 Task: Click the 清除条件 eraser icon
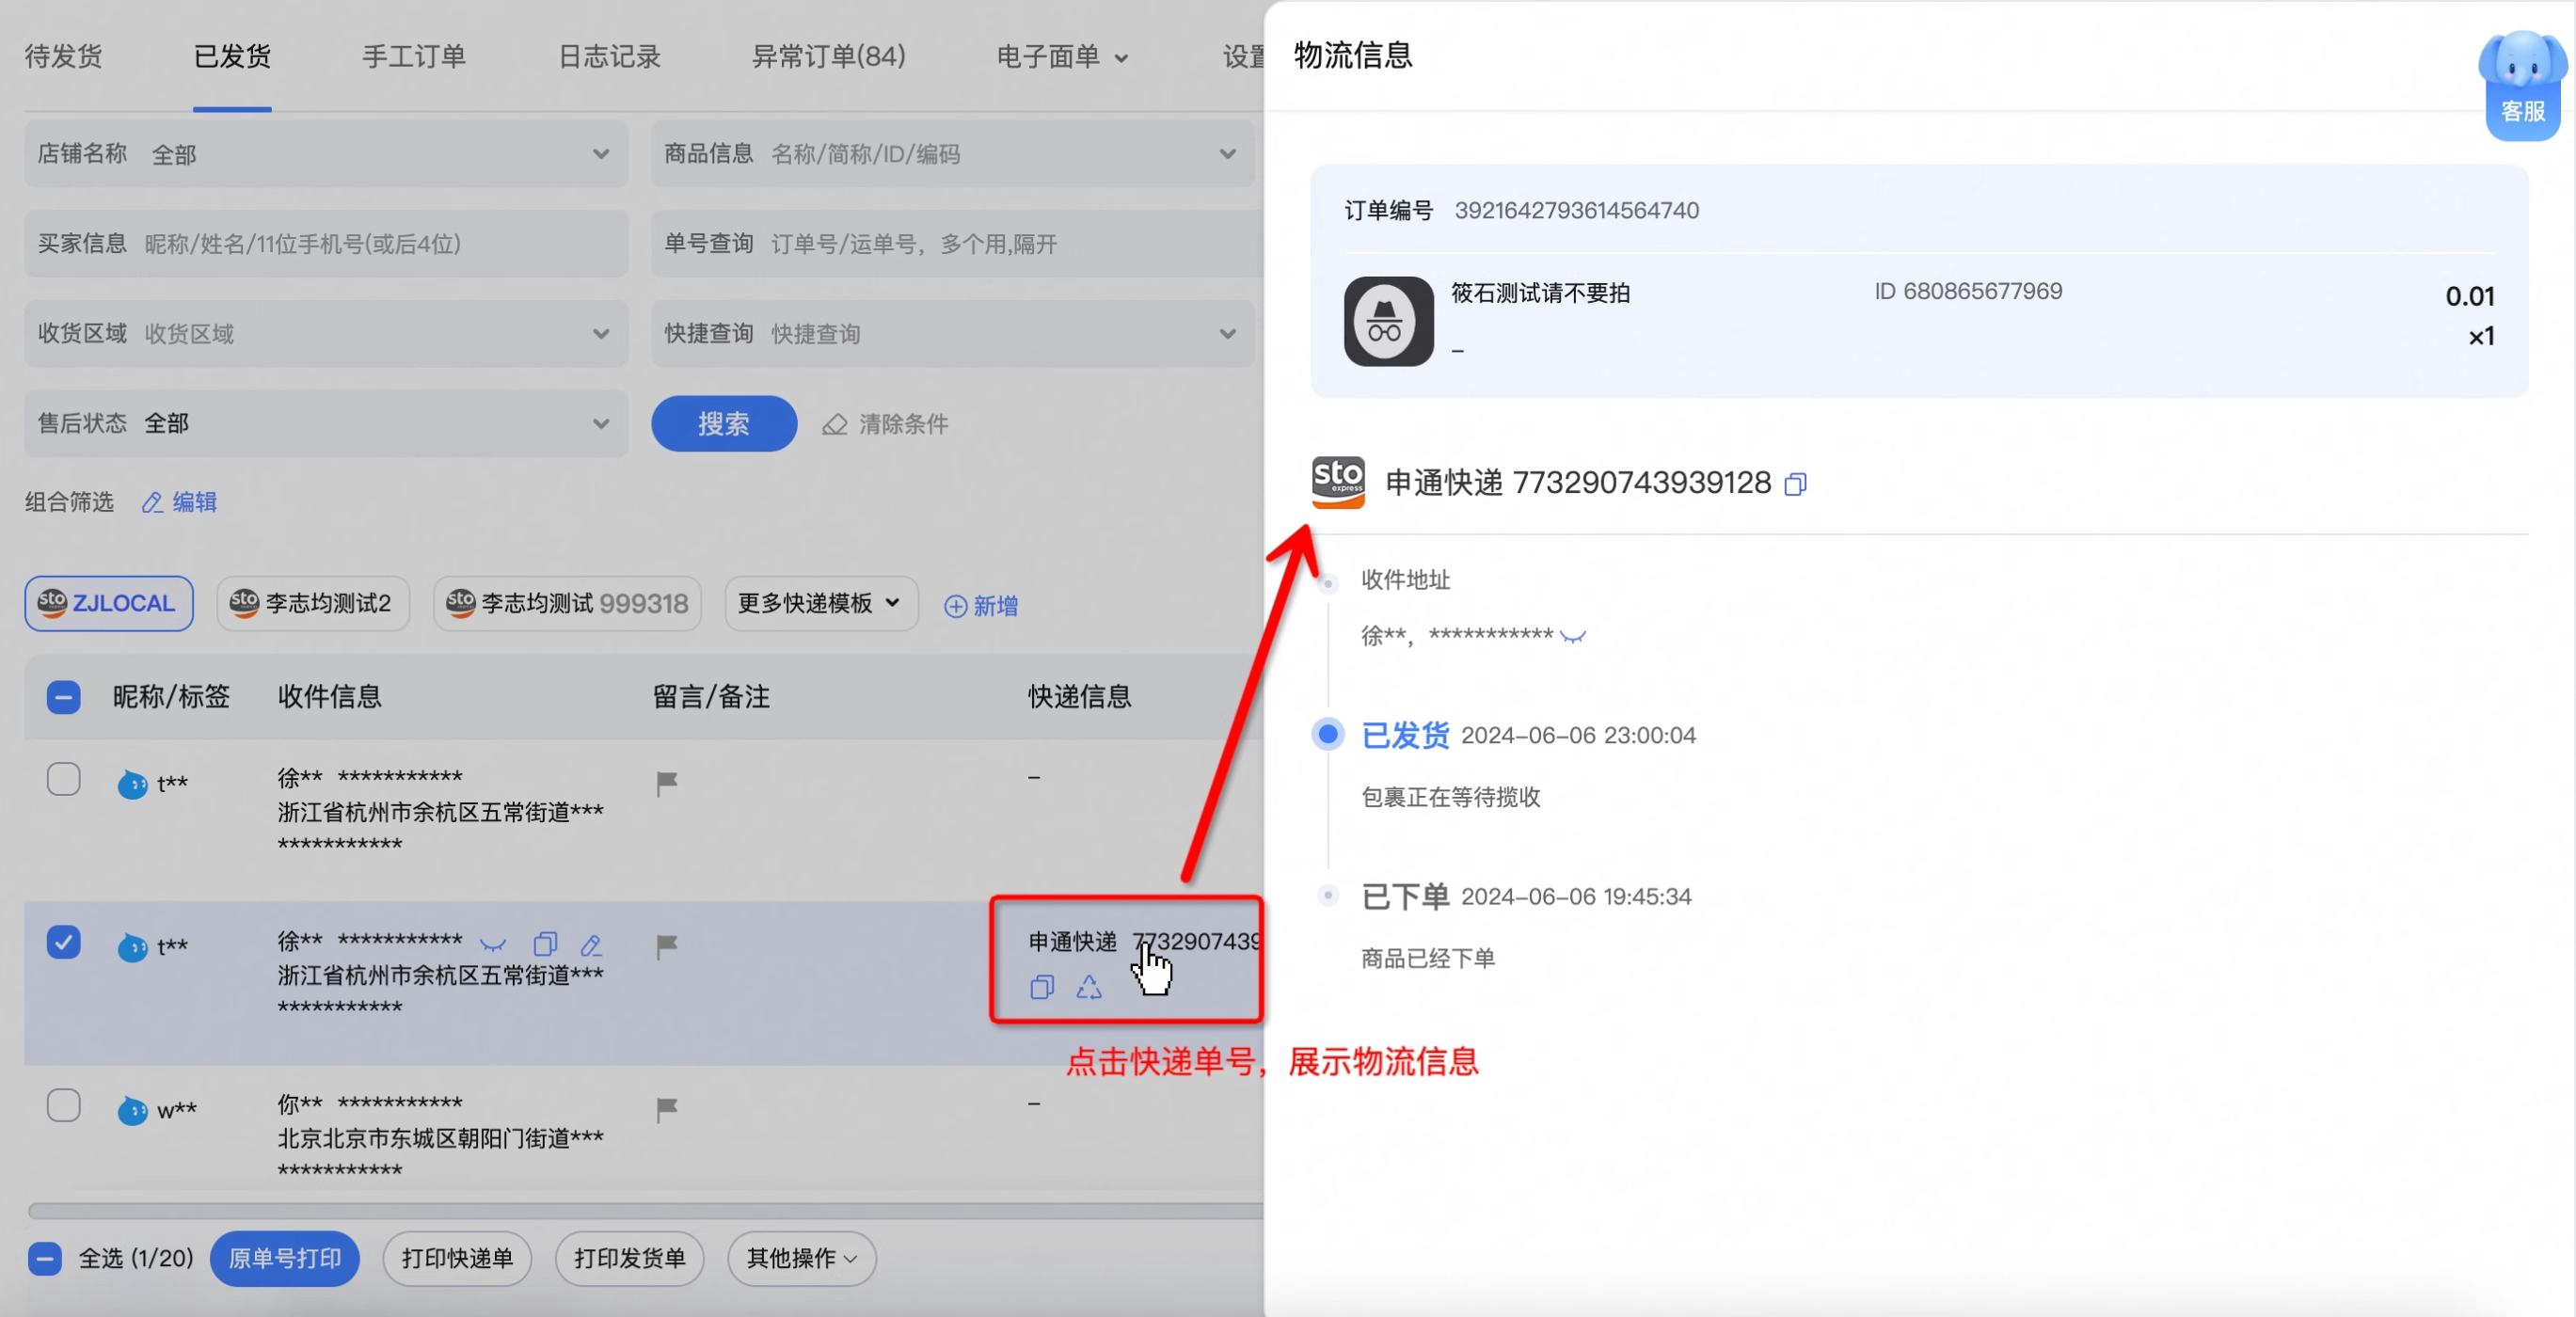pos(834,425)
